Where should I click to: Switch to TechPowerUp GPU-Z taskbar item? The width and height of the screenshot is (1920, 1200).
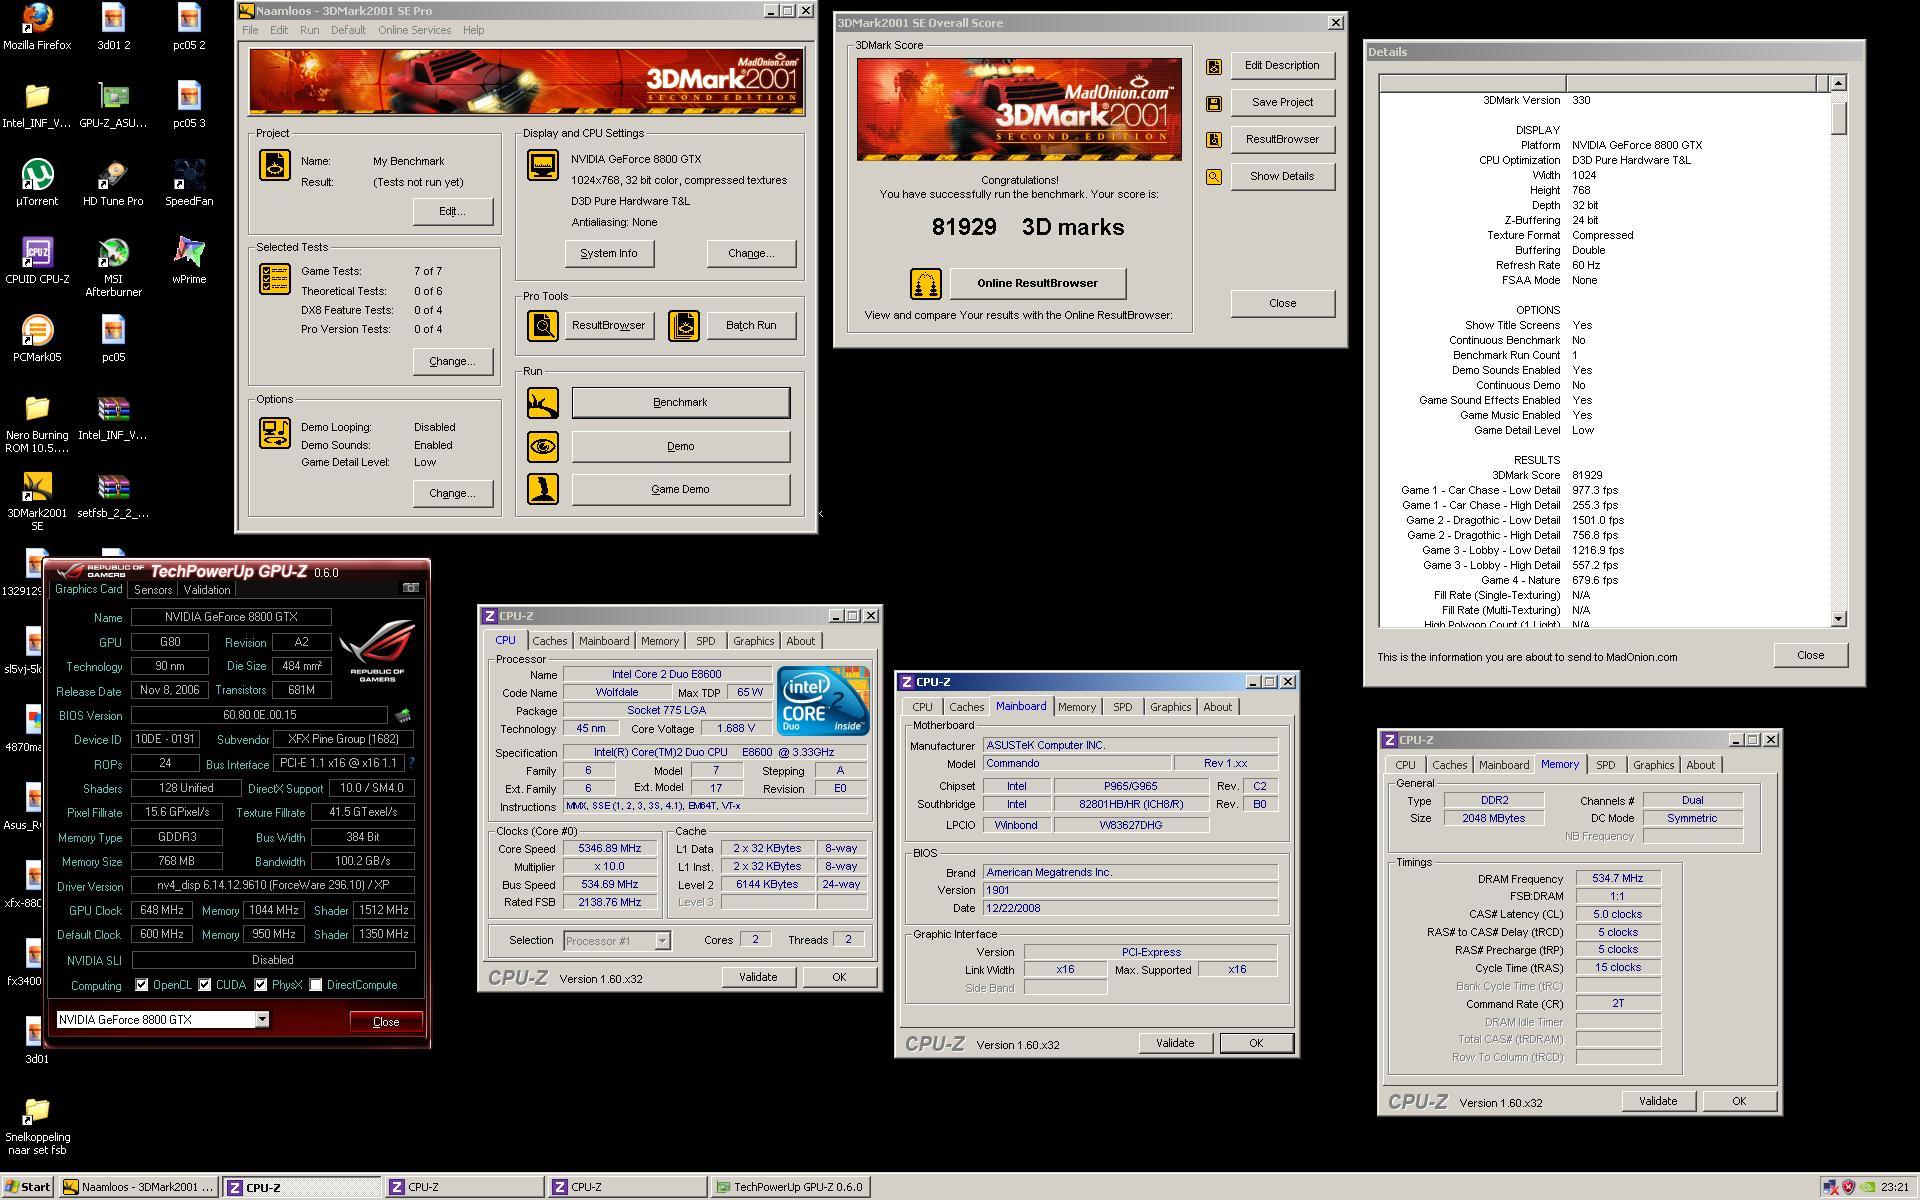tap(789, 1187)
